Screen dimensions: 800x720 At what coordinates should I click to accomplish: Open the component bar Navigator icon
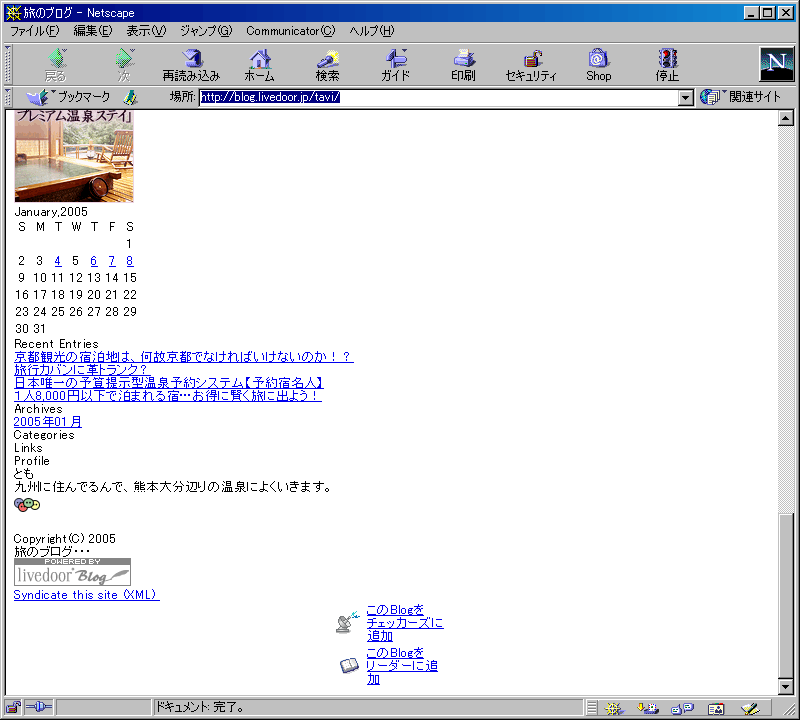coord(614,708)
